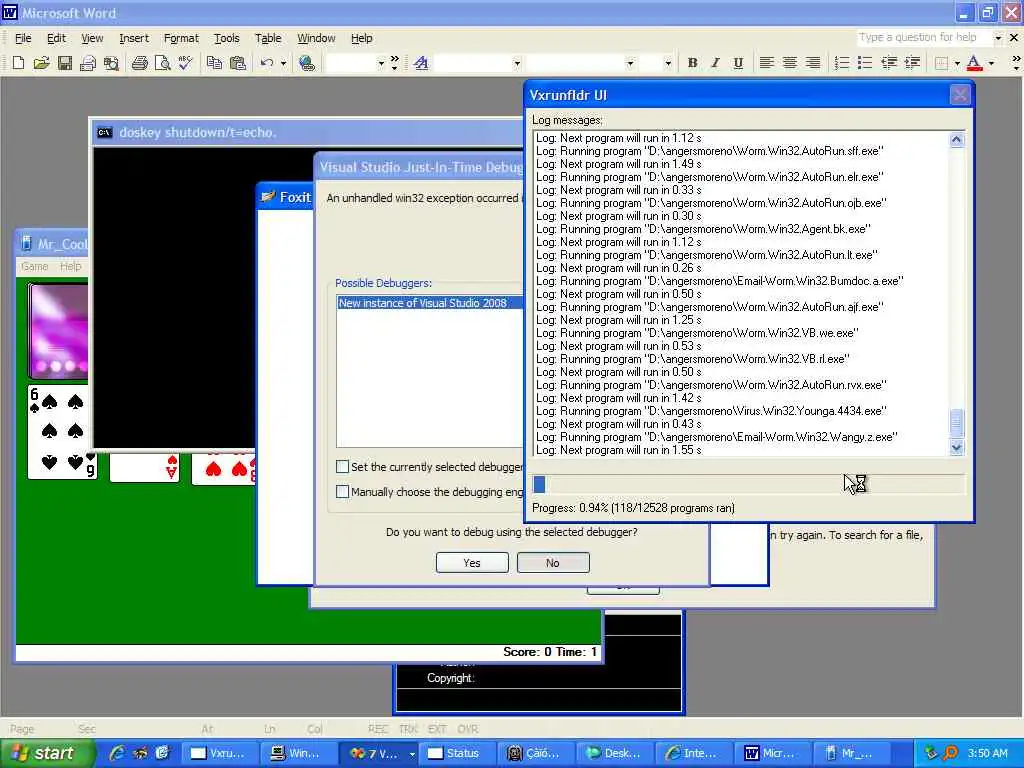Insert a hyperlink using the globe icon
Viewport: 1024px width, 768px height.
pyautogui.click(x=306, y=63)
